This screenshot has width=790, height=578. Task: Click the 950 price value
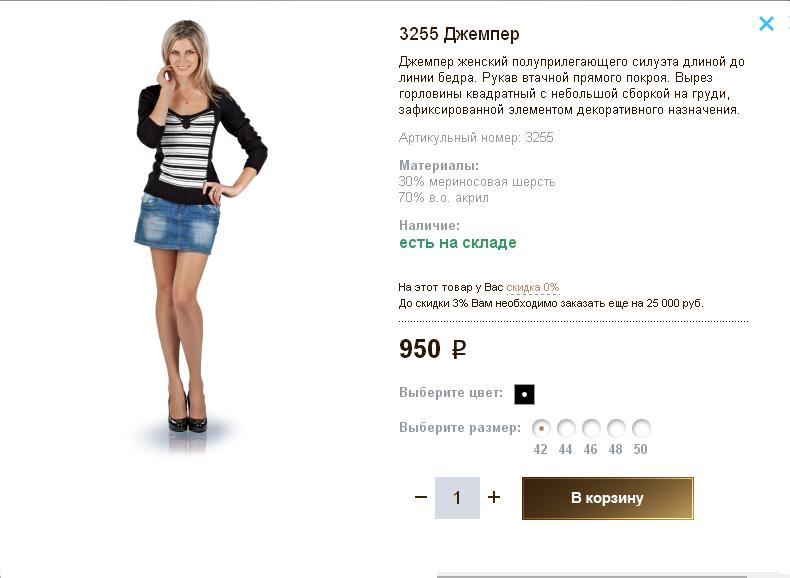click(x=420, y=349)
